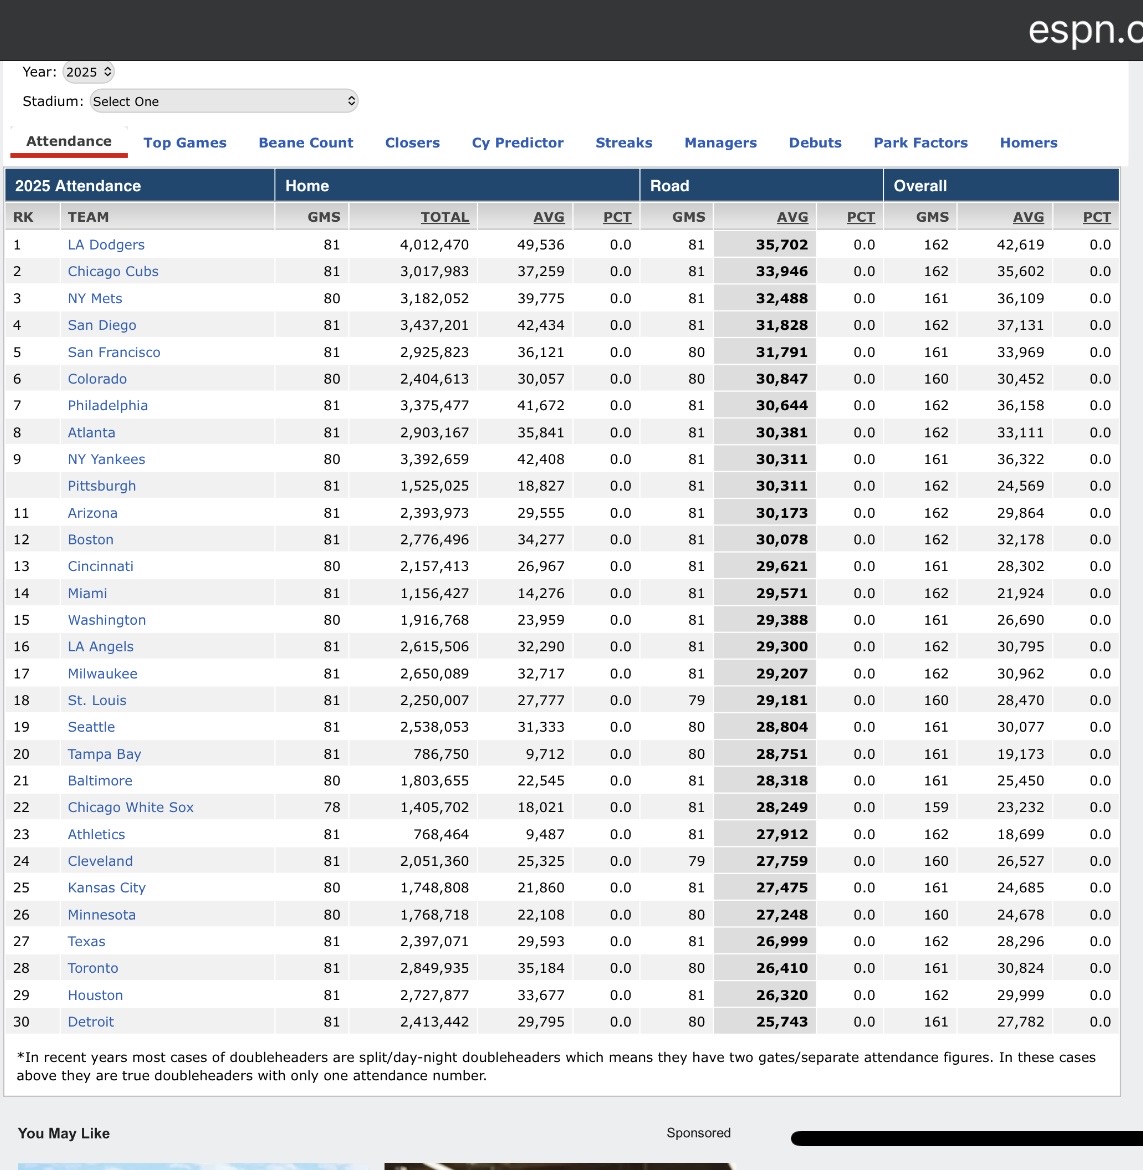
Task: Open the Tampa Bay team link
Action: tap(104, 754)
